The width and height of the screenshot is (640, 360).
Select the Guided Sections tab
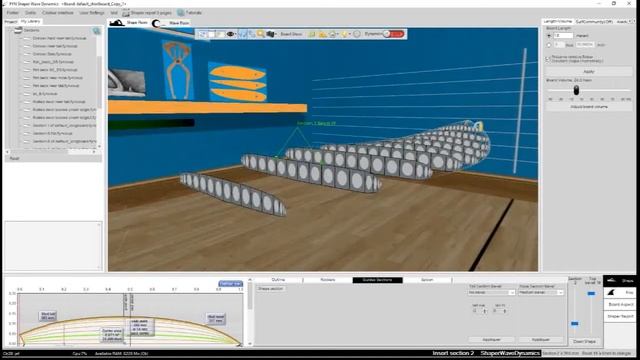pos(378,280)
